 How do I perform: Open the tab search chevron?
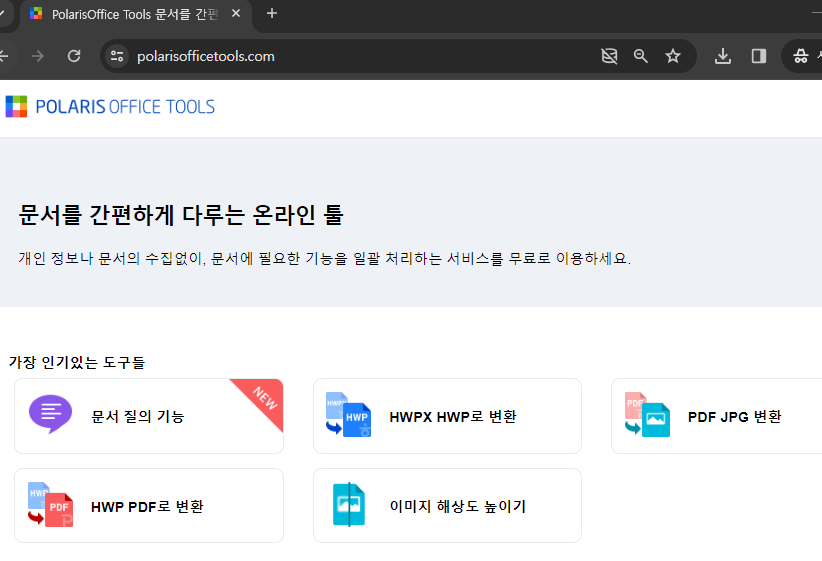[3, 14]
